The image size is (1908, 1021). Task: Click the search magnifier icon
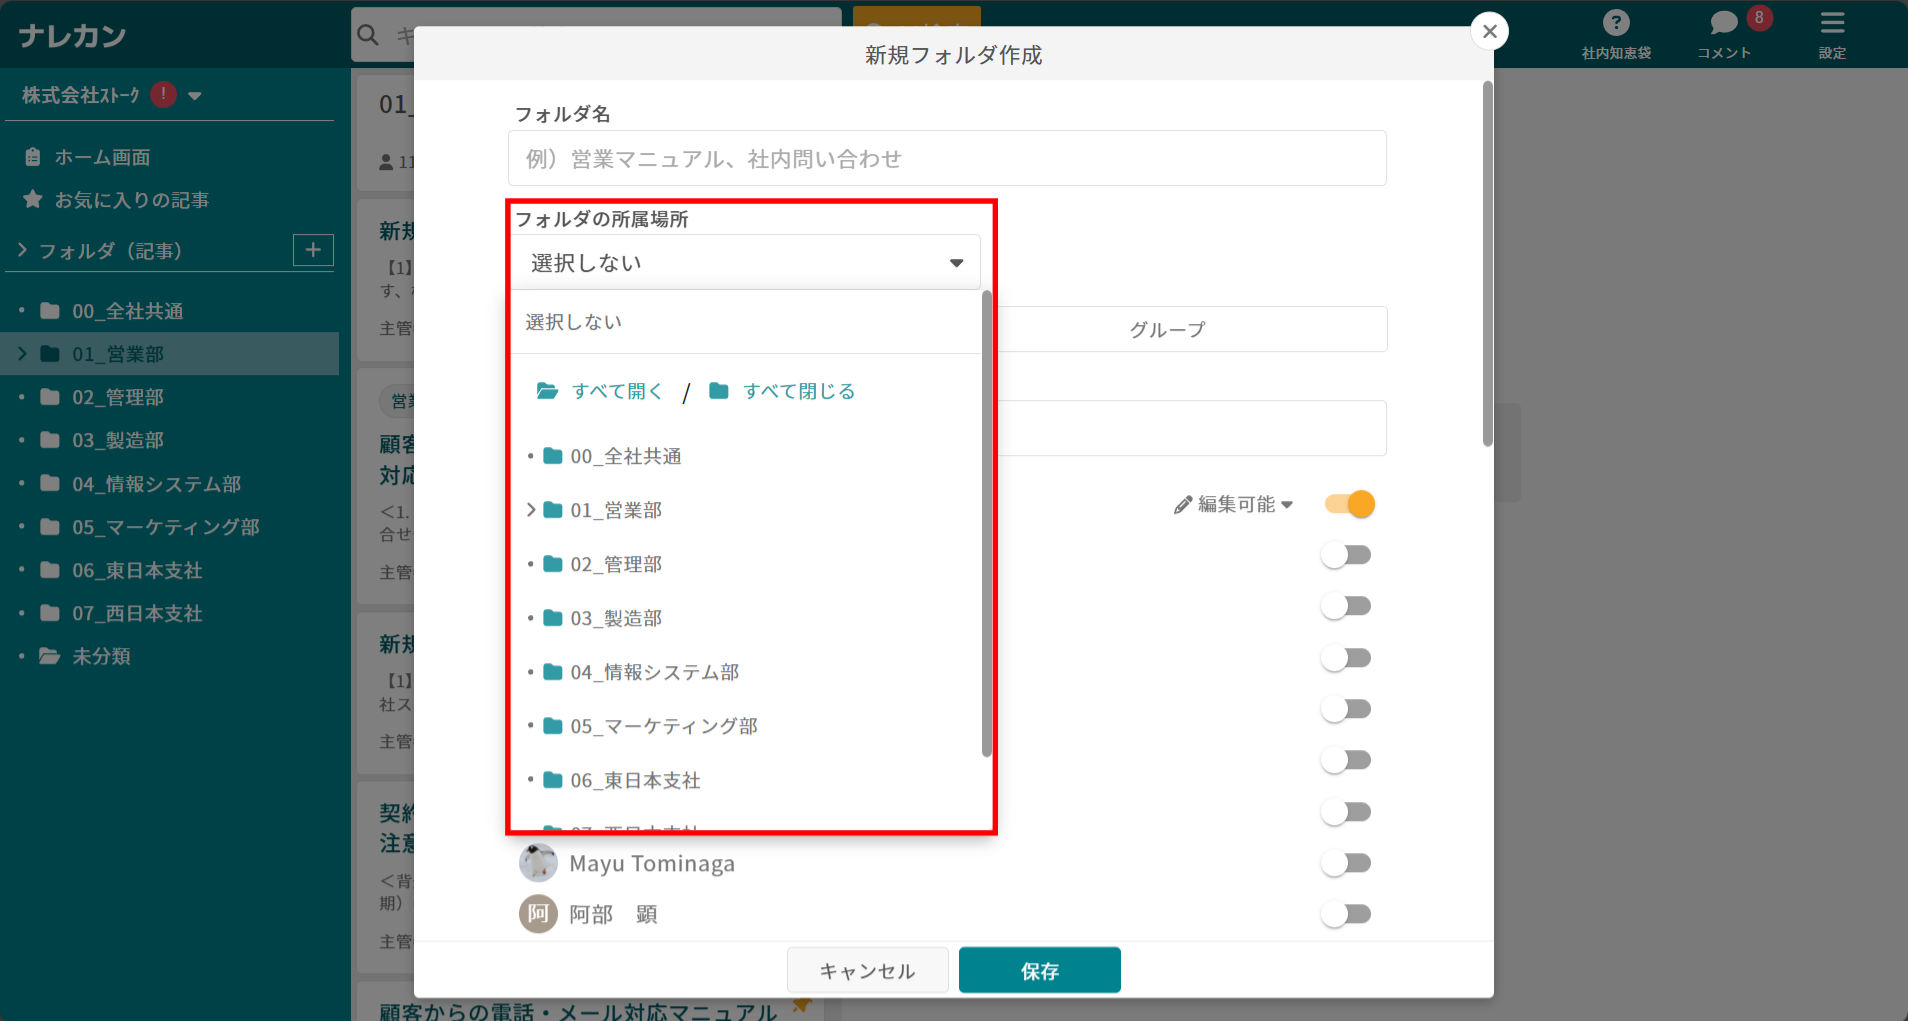click(367, 35)
